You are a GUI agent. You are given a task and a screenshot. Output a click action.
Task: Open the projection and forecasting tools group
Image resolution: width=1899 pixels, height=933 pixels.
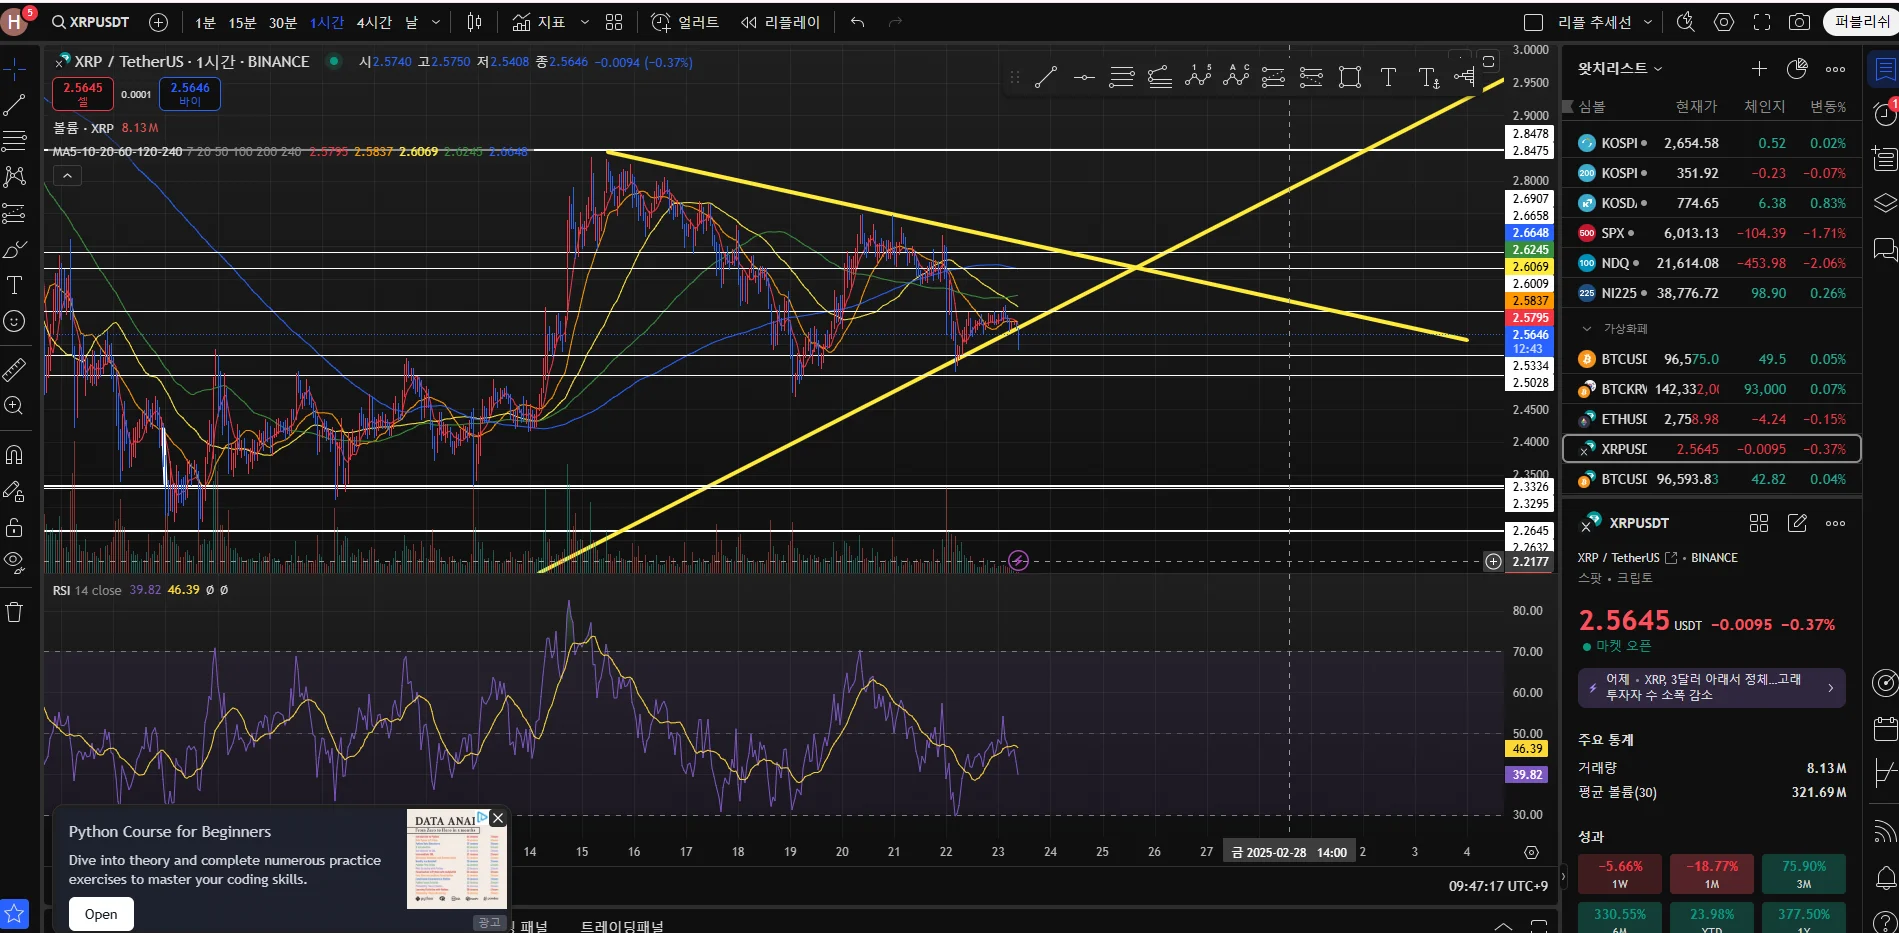pos(14,213)
